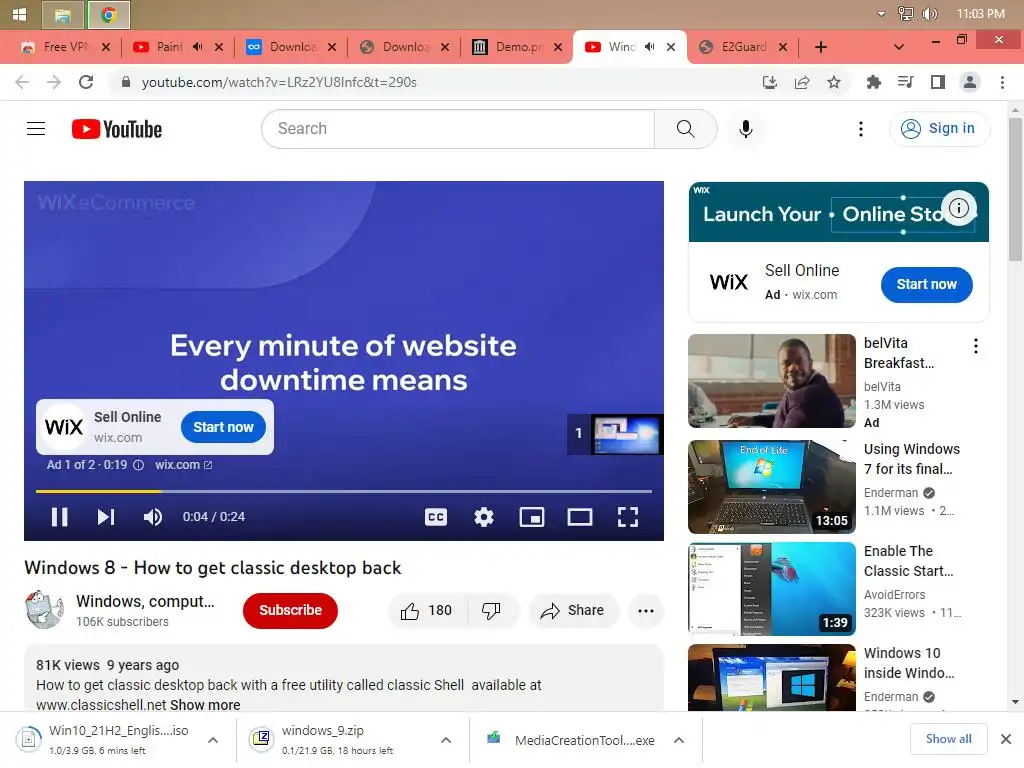Go back in browser history
1024x768 pixels.
click(x=22, y=82)
